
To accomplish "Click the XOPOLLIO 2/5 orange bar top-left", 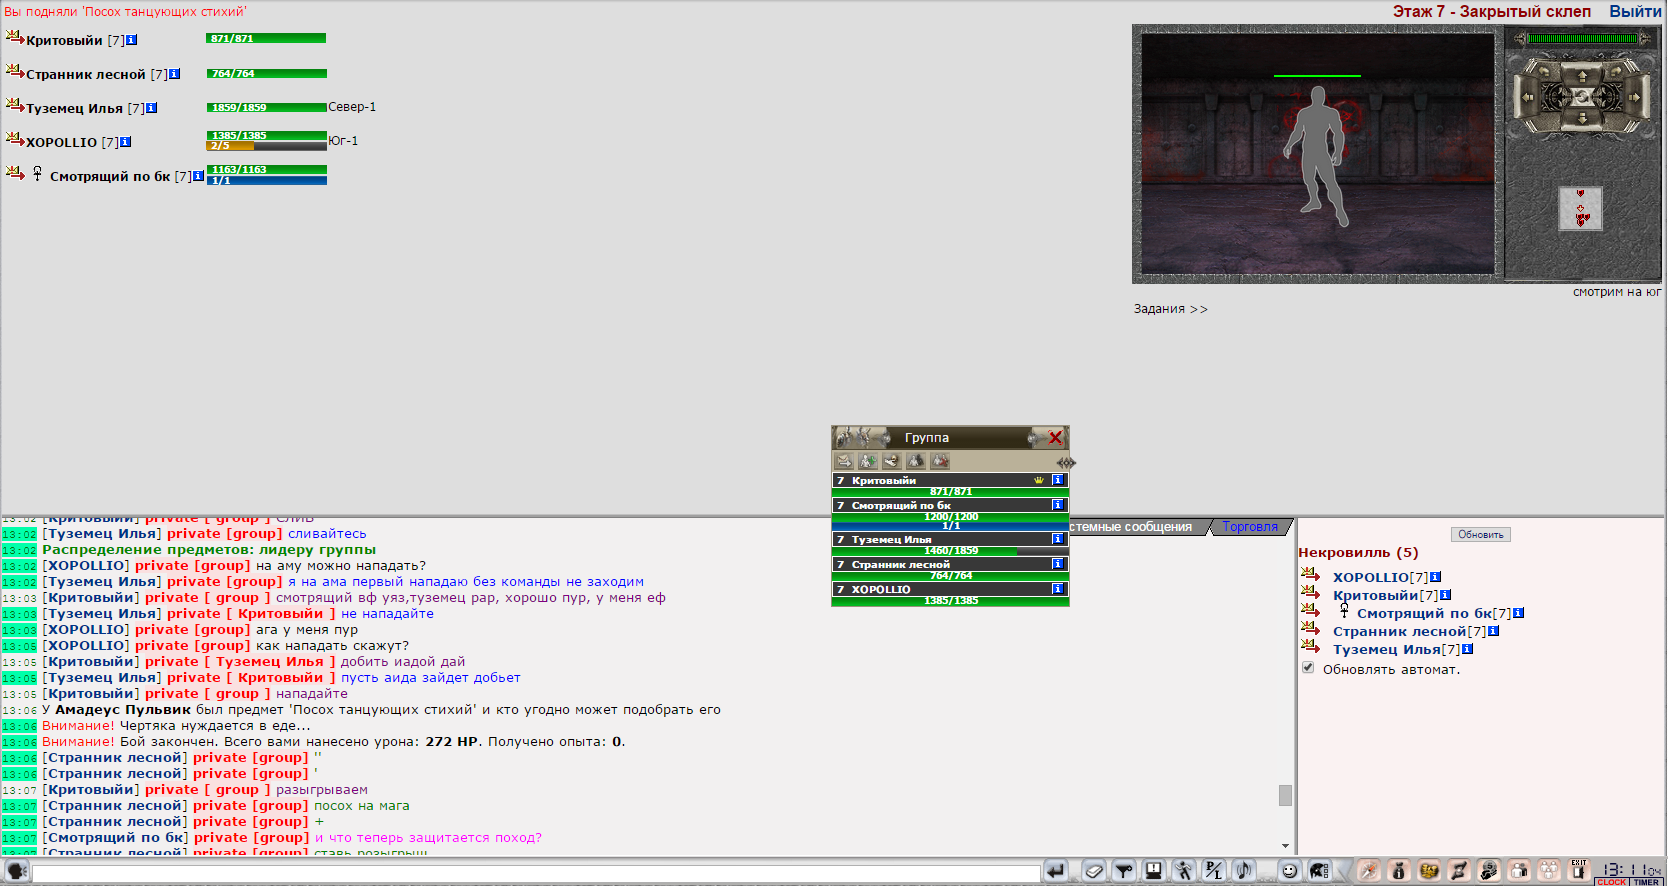I will pyautogui.click(x=266, y=146).
